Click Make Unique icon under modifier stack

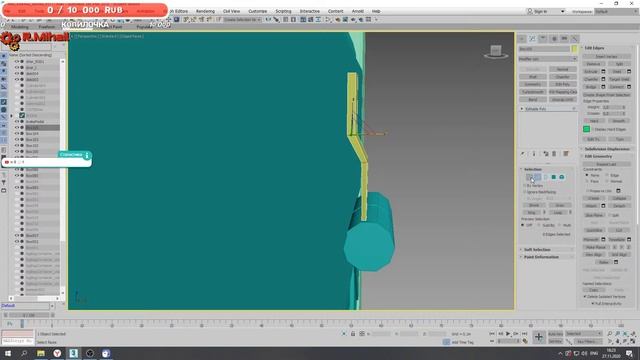546,154
